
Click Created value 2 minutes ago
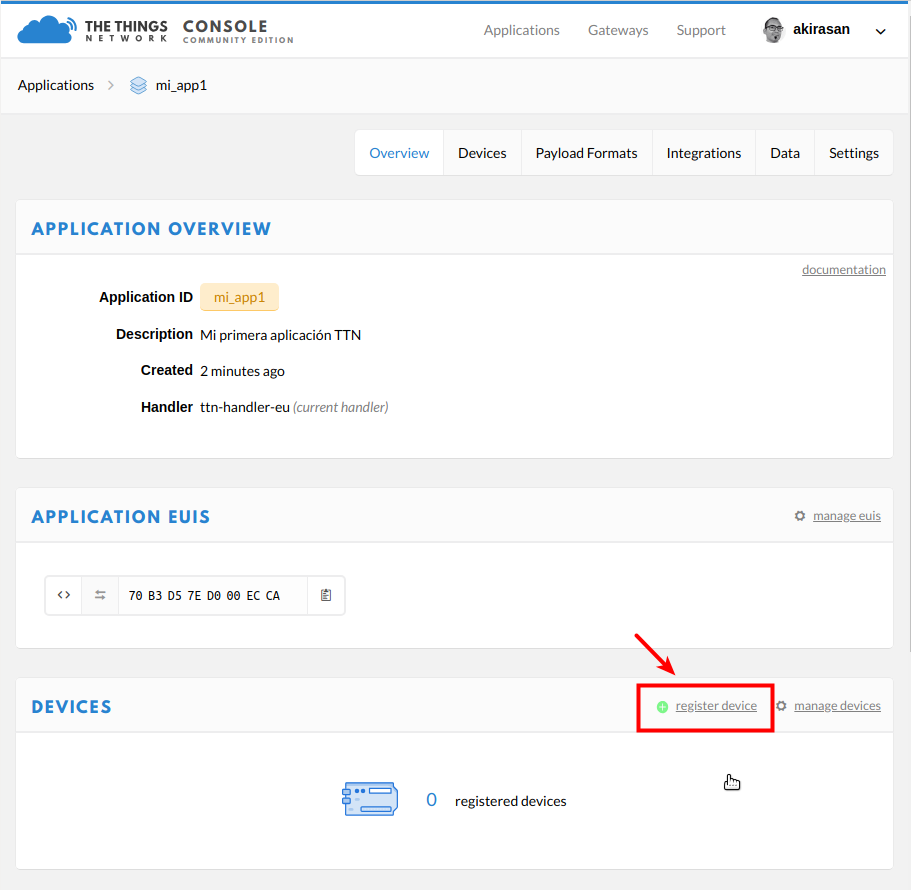tap(242, 371)
